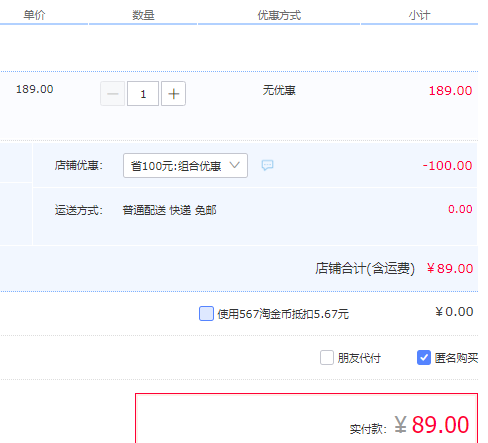Screen dimensions: 488x443
Task: Click the 店铺合计(含运费) ¥89.00 total
Action: tap(394, 268)
